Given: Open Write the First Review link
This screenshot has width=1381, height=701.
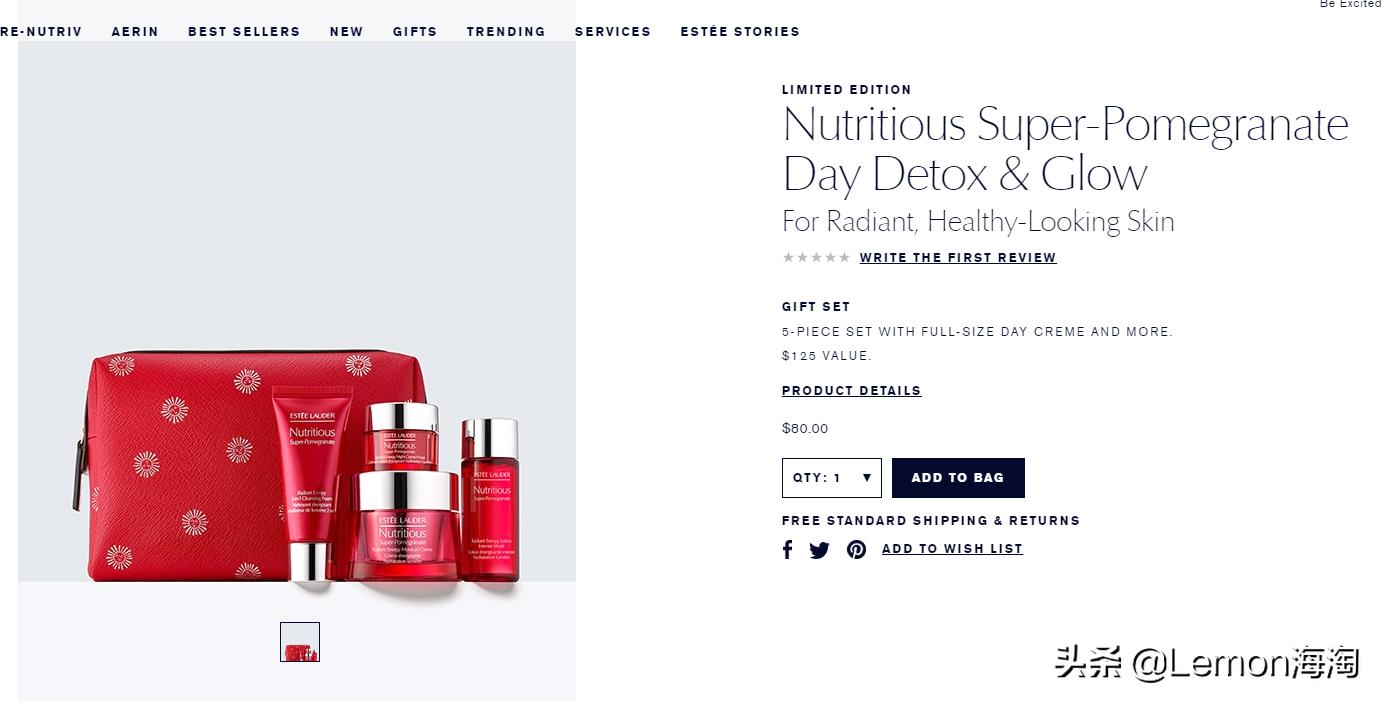Looking at the screenshot, I should tap(958, 258).
